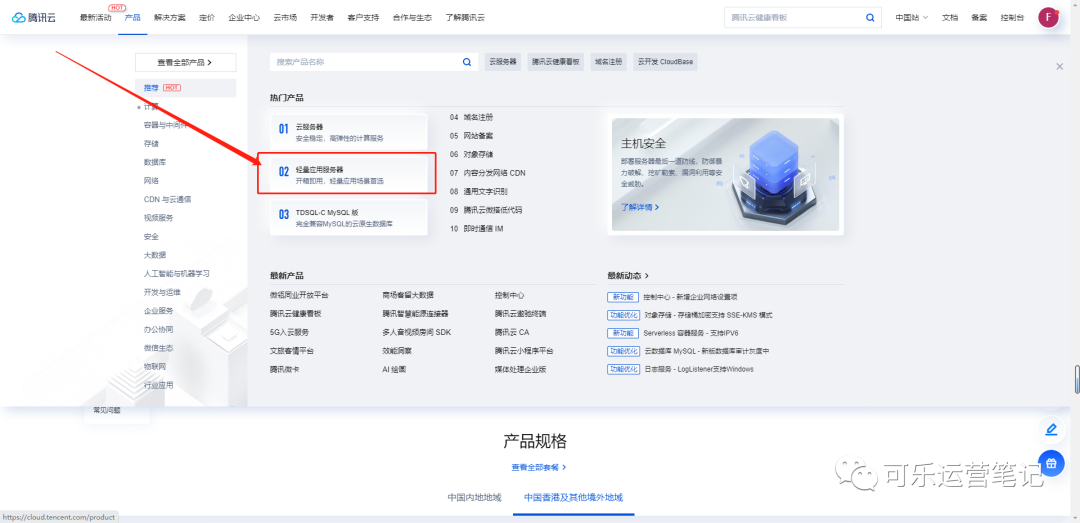
Task: Select CDN 与云通信 category
Action: [x=167, y=199]
